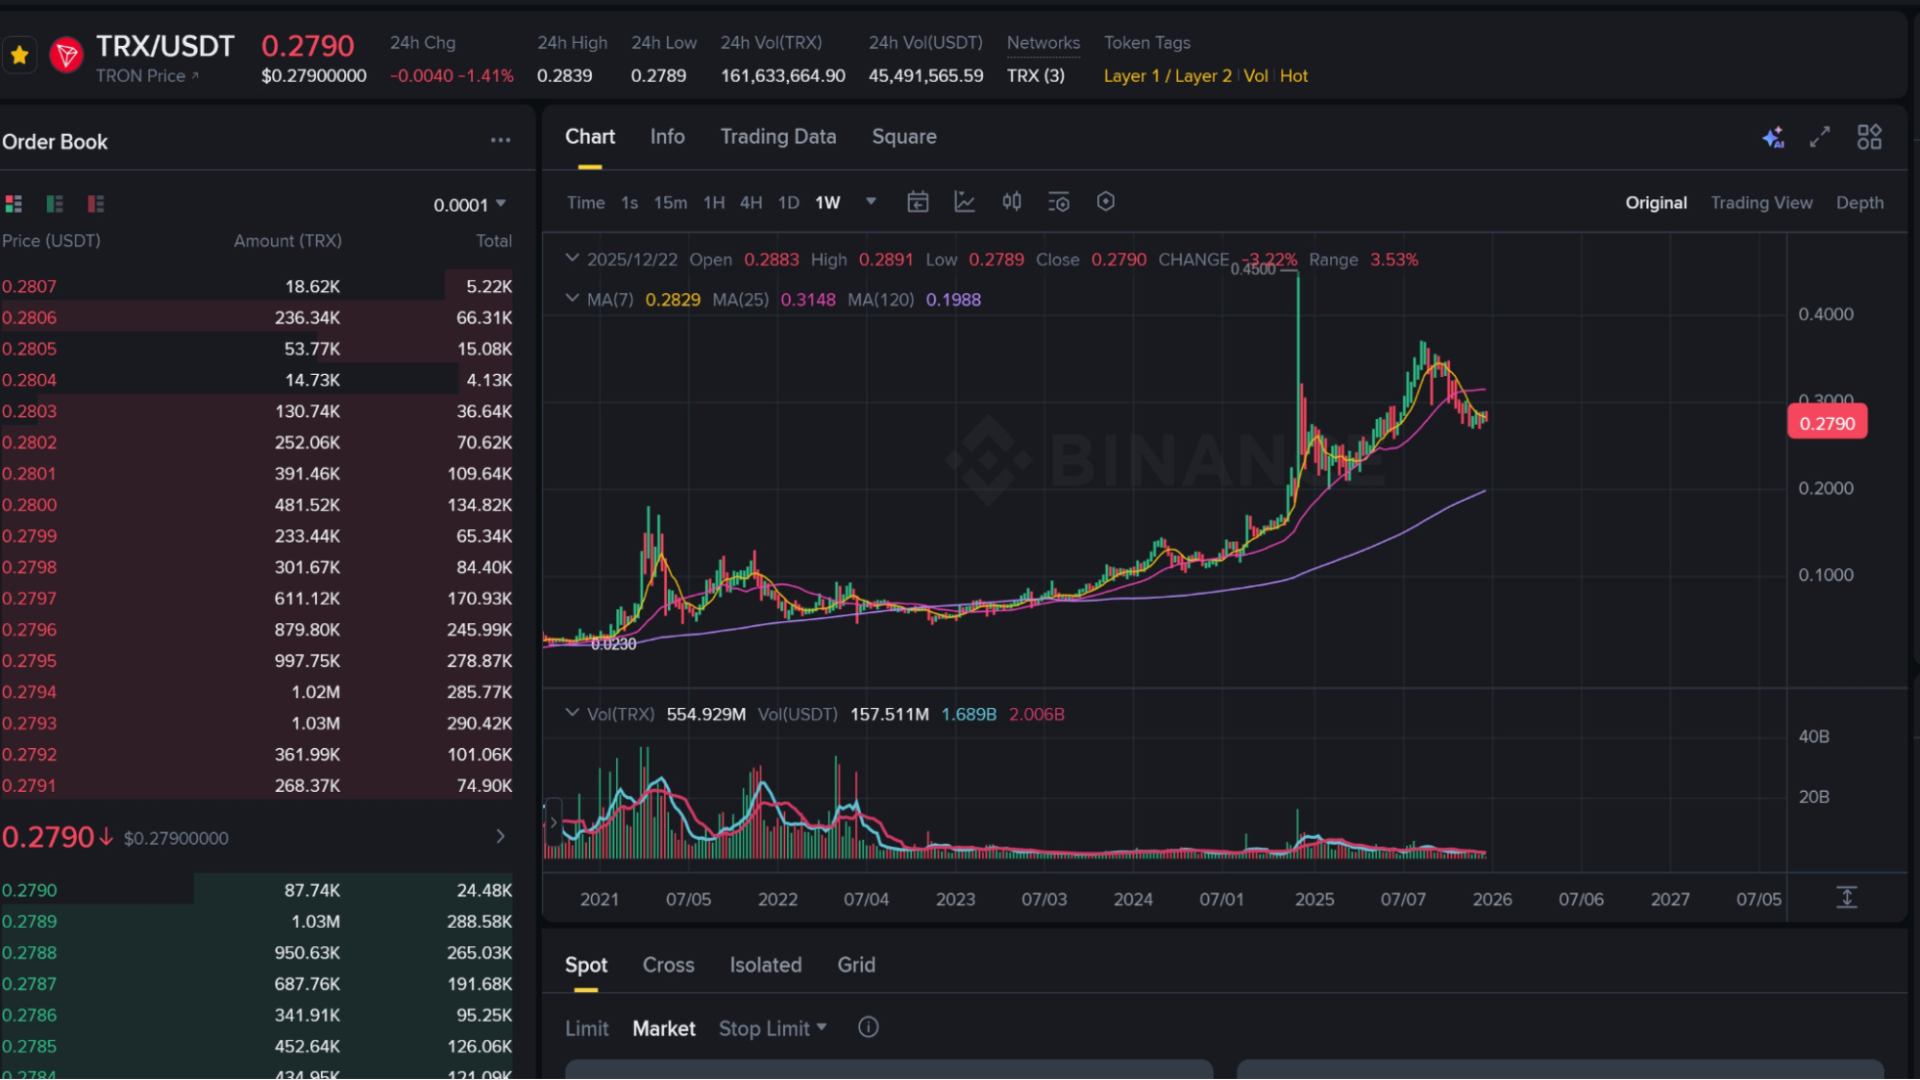
Task: Expand the chart to fullscreen
Action: click(x=1819, y=137)
